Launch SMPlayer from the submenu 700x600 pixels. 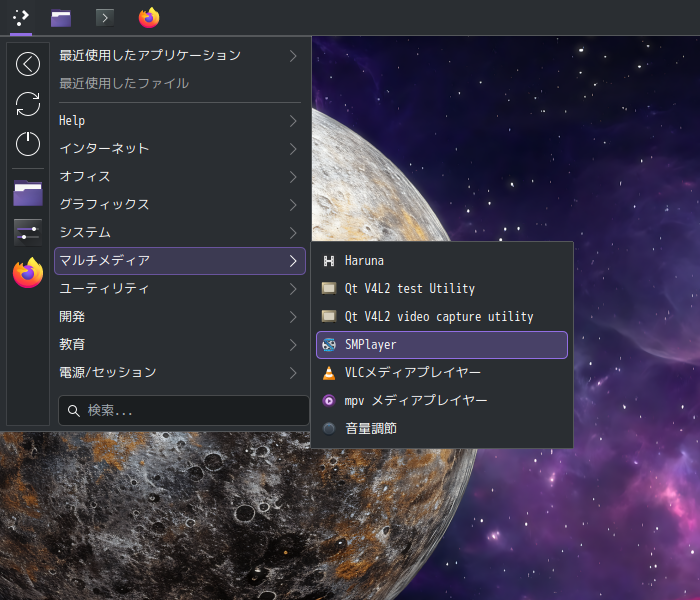point(442,345)
